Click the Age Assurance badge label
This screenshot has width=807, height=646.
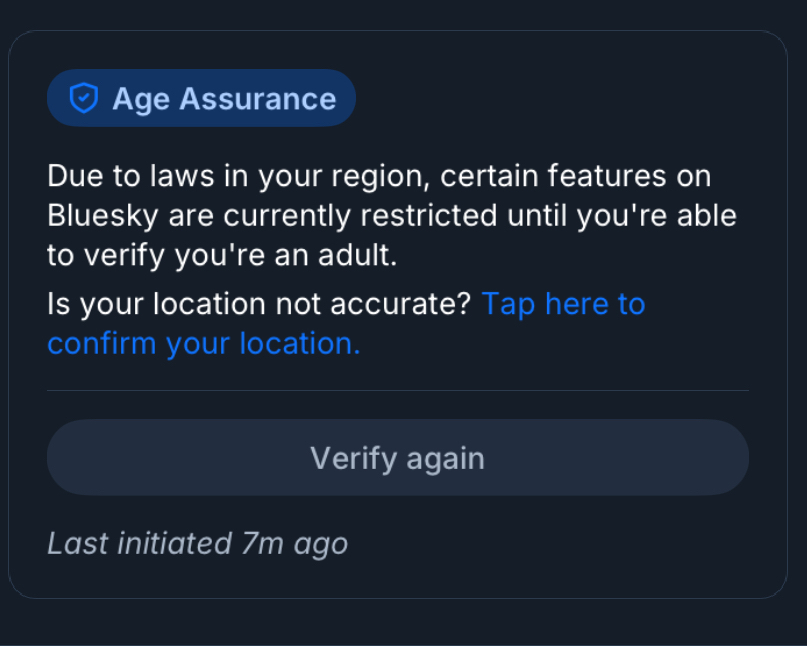point(223,98)
